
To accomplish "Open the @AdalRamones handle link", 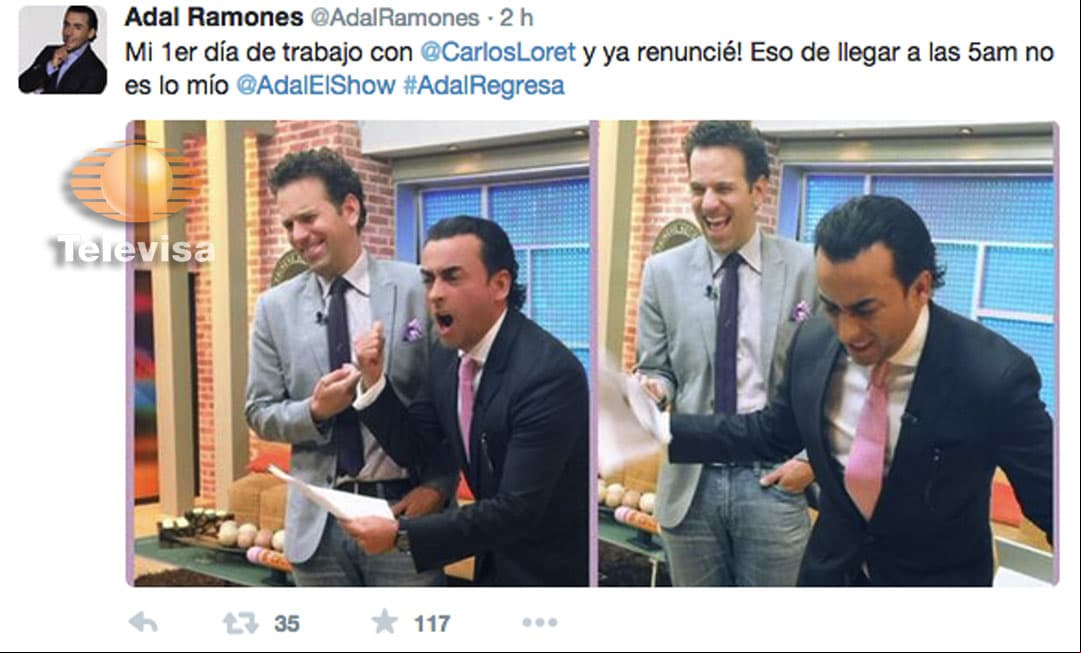I will click(395, 18).
